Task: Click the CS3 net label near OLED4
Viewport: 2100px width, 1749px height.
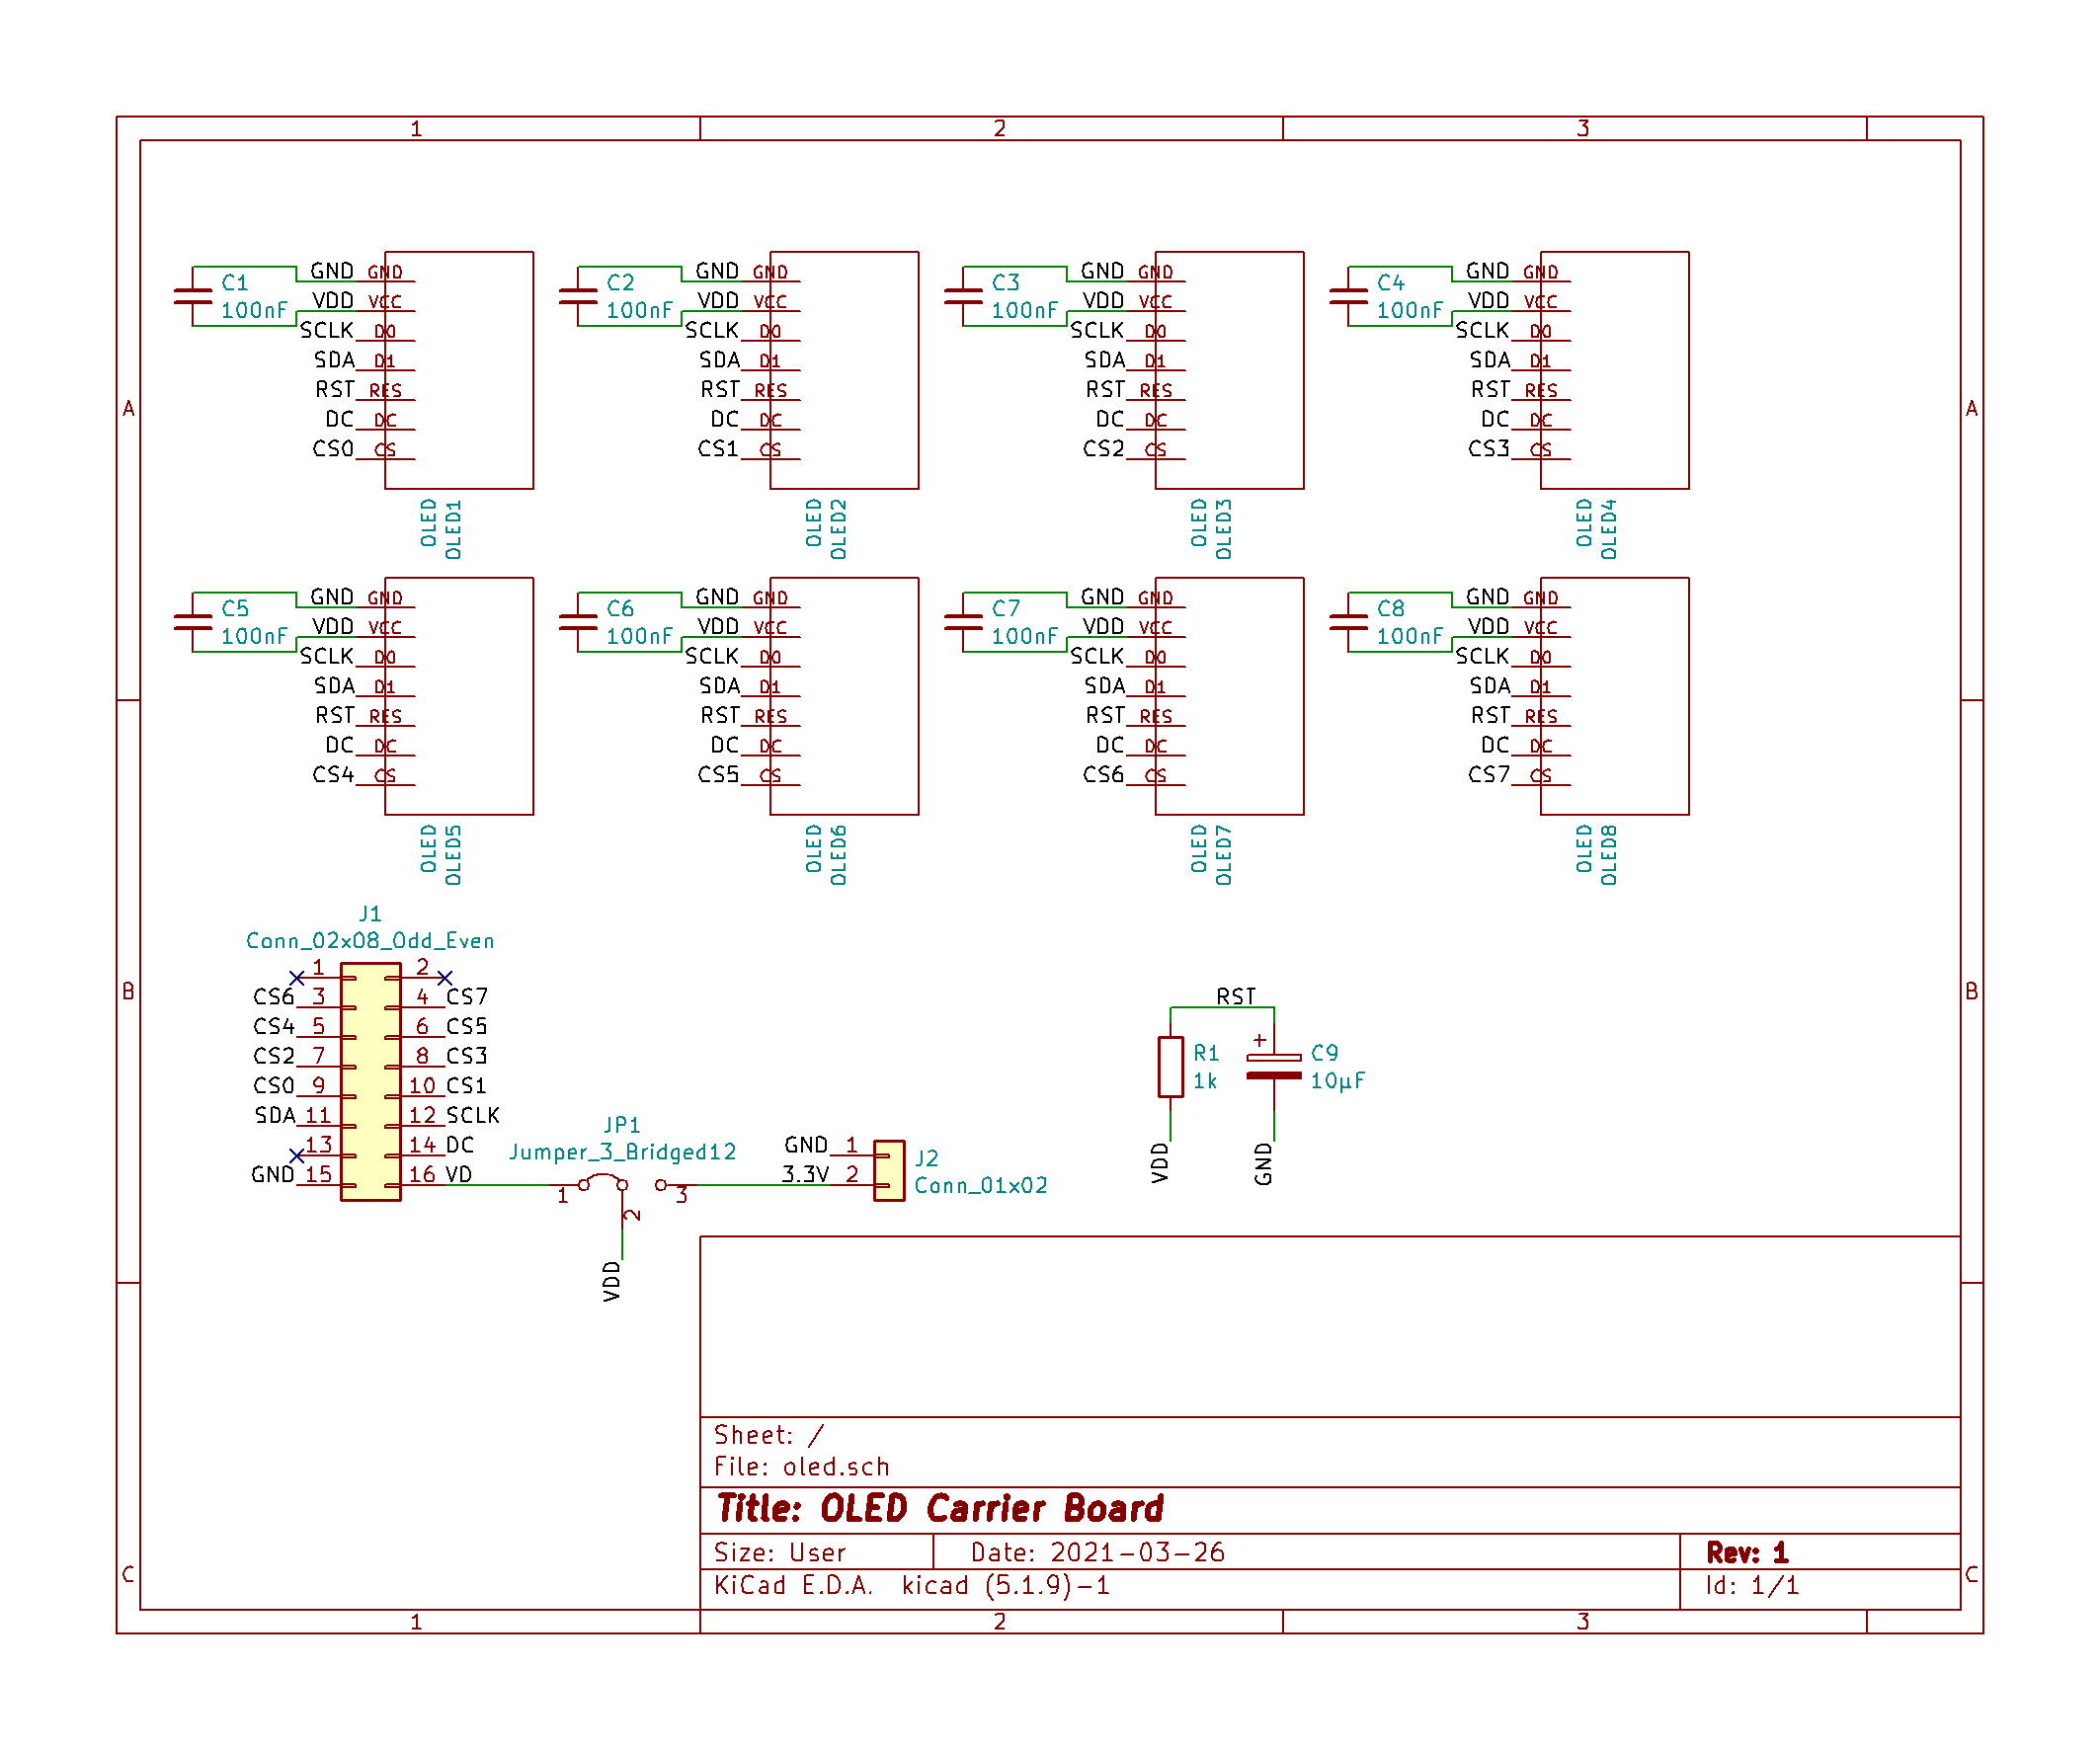Action: coord(1488,449)
